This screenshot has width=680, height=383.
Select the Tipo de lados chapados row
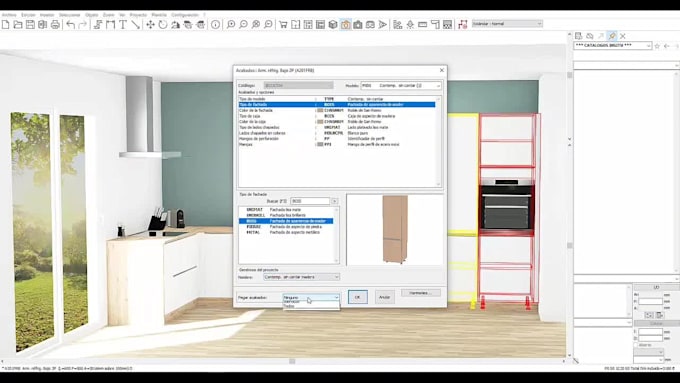(x=337, y=128)
